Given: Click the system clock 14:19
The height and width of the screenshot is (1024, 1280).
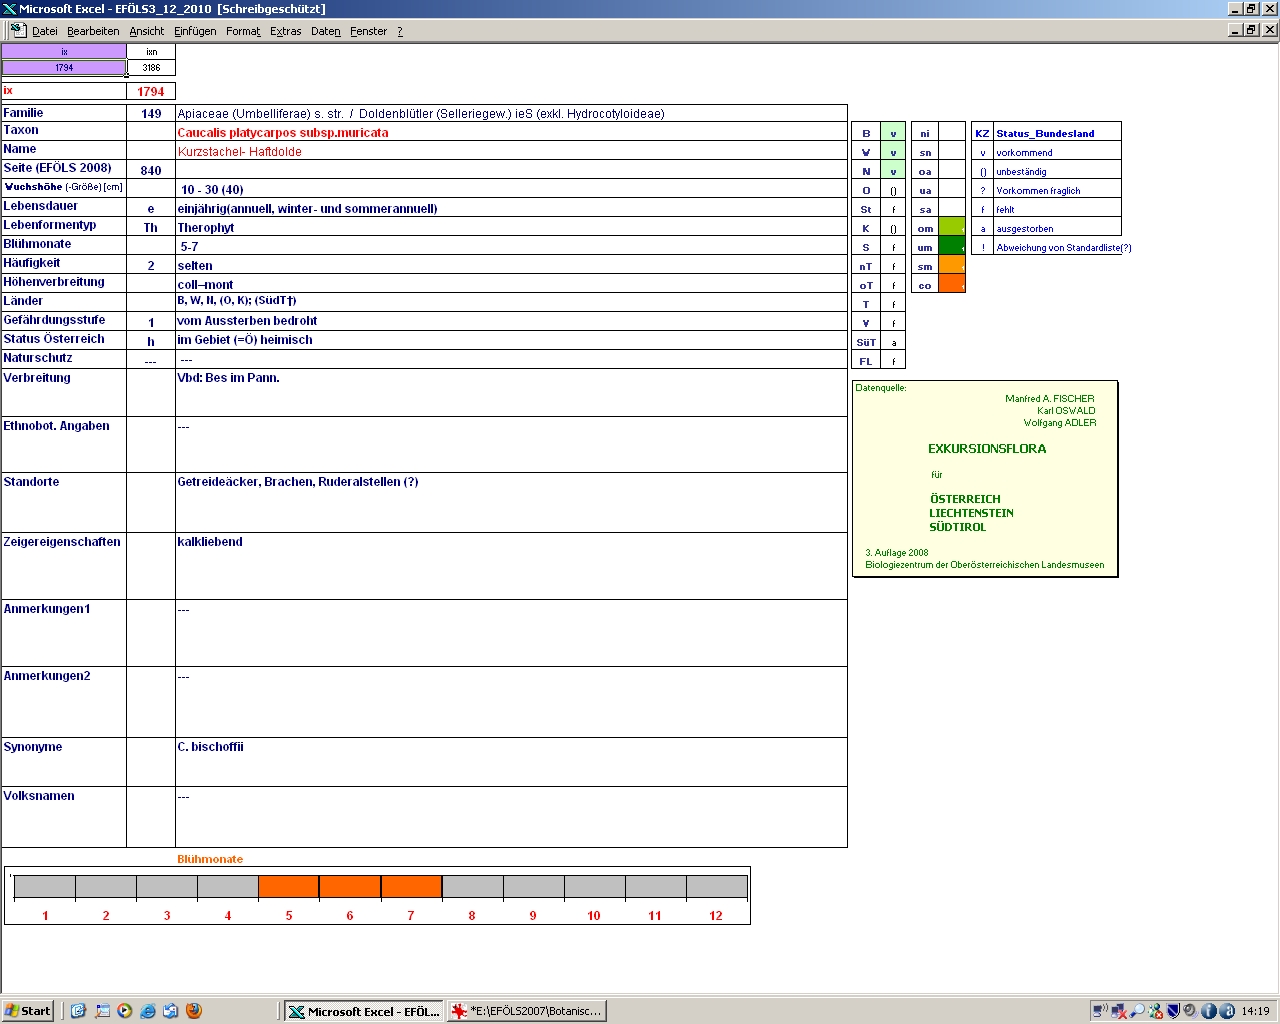Looking at the screenshot, I should [1255, 1011].
